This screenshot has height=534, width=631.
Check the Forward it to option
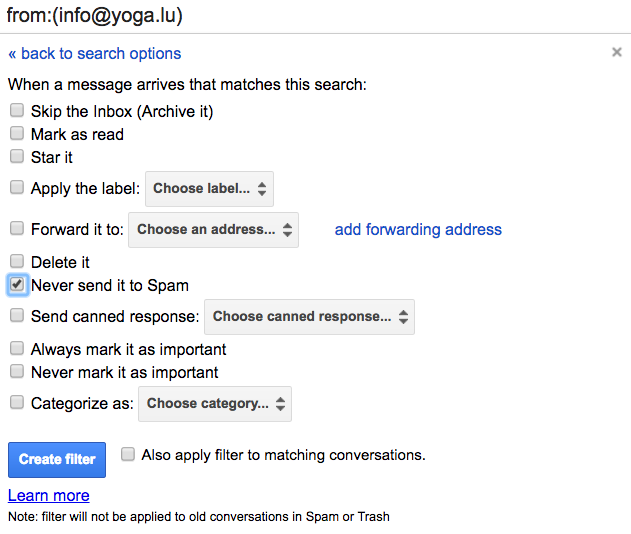pyautogui.click(x=17, y=228)
